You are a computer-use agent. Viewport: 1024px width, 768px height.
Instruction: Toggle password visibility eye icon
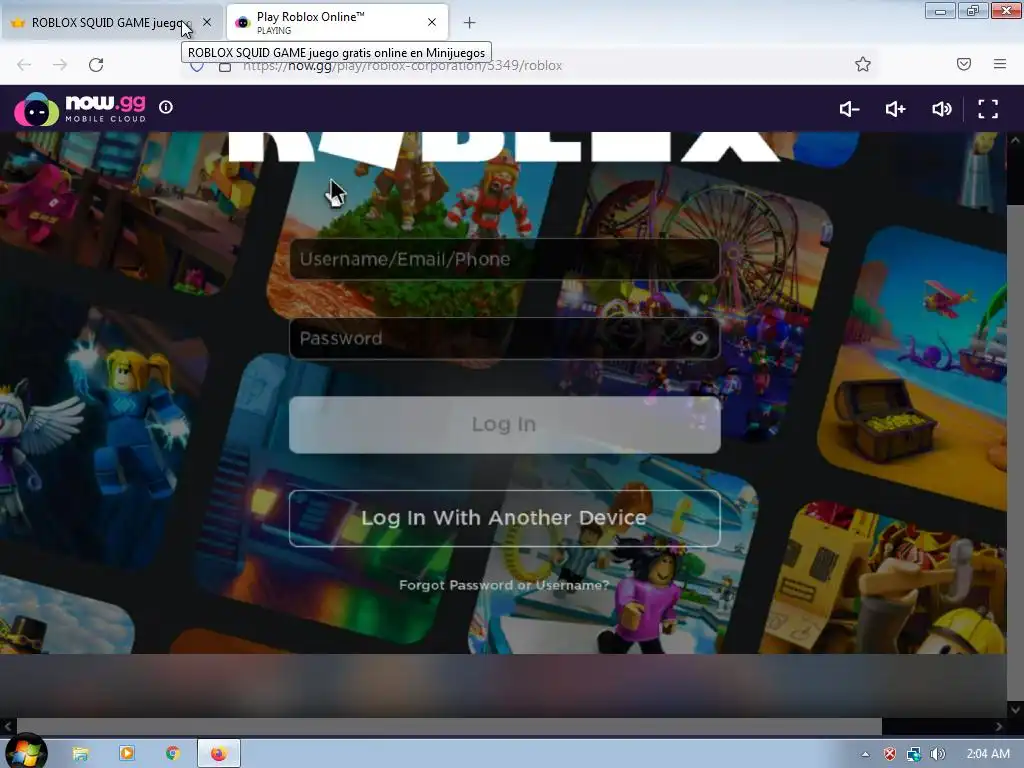click(699, 338)
